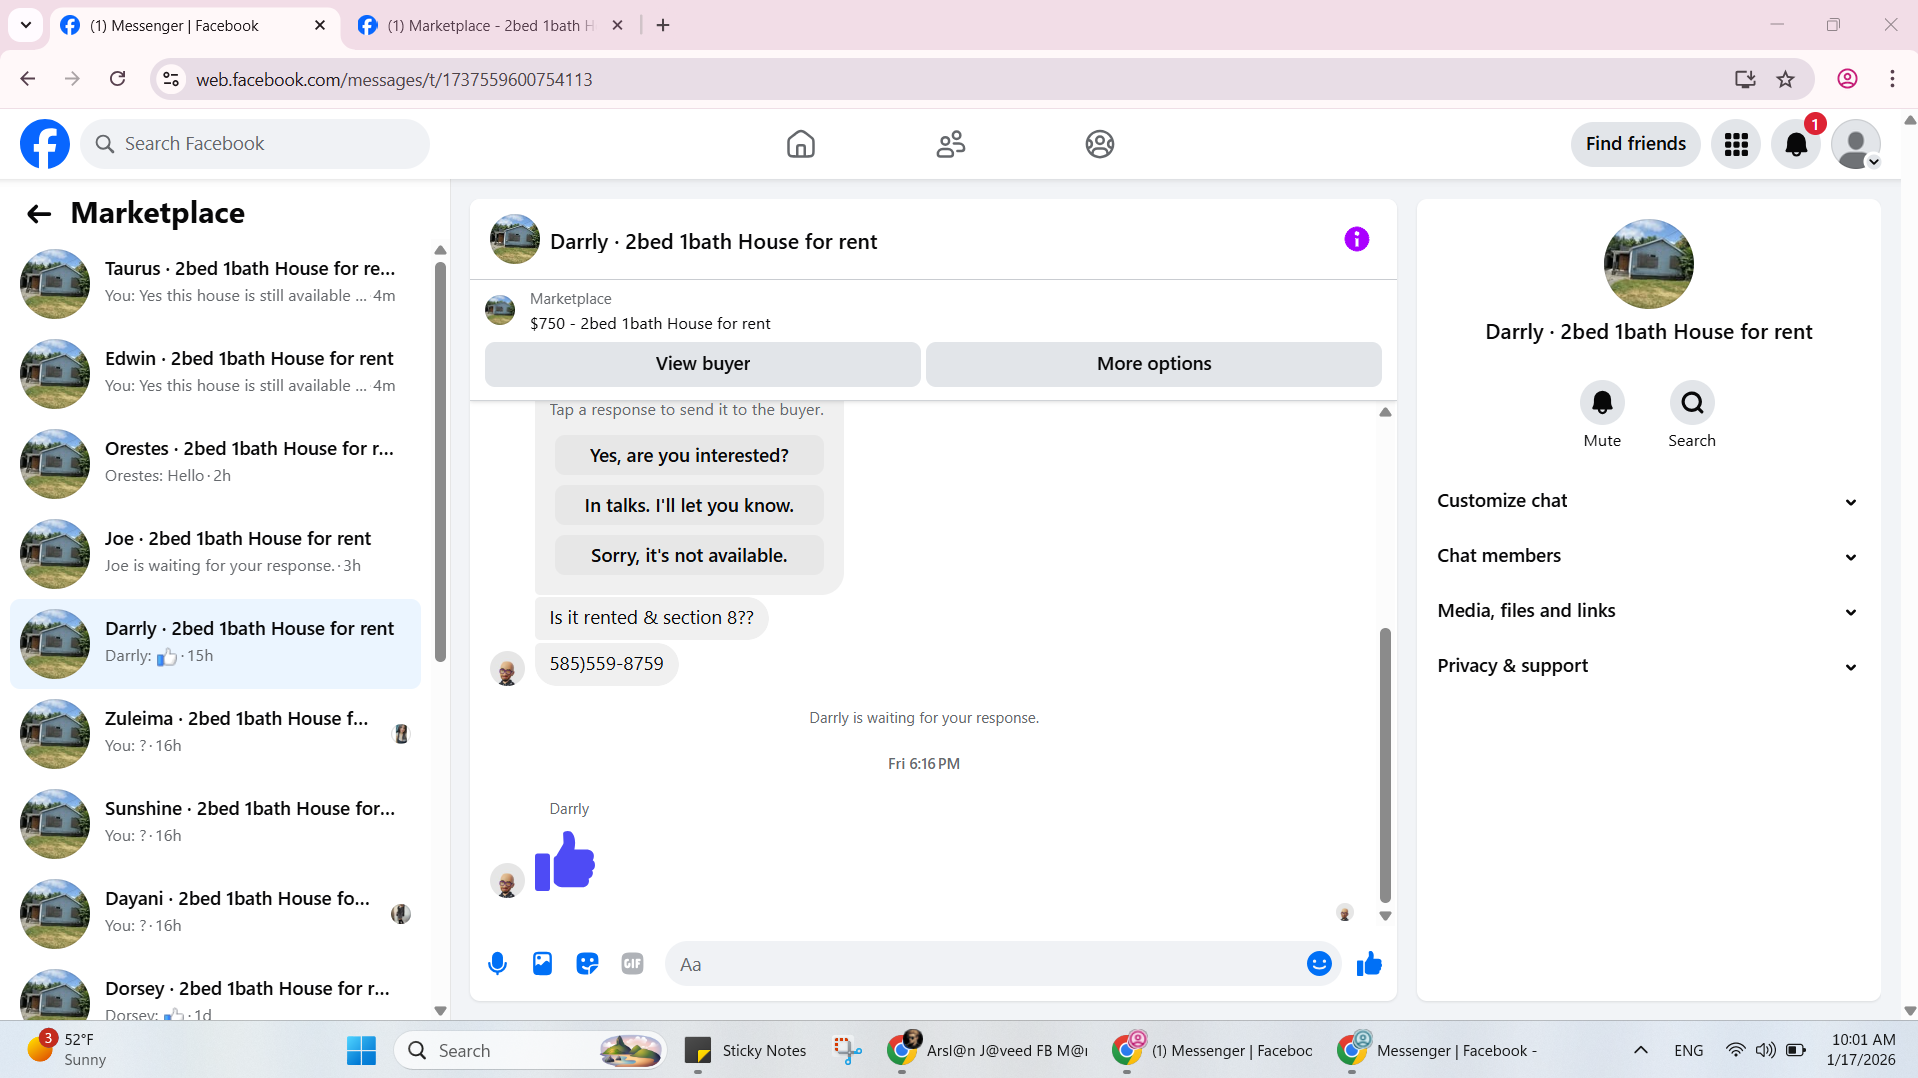The width and height of the screenshot is (1918, 1078).
Task: Open the Wi-Fi network tray icon
Action: click(x=1735, y=1050)
